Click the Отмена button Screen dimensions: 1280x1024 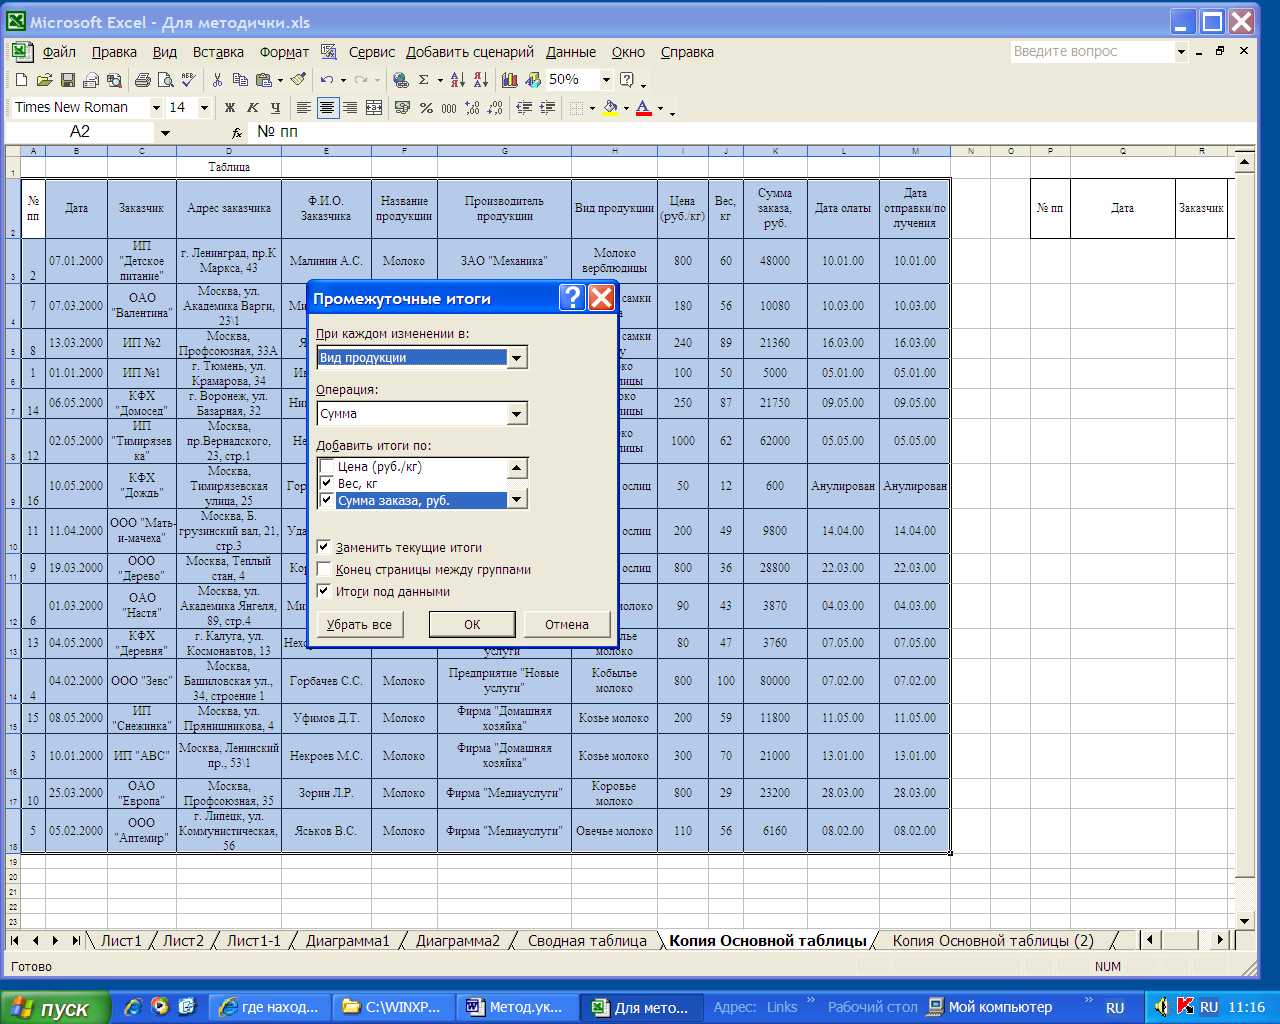click(x=567, y=624)
